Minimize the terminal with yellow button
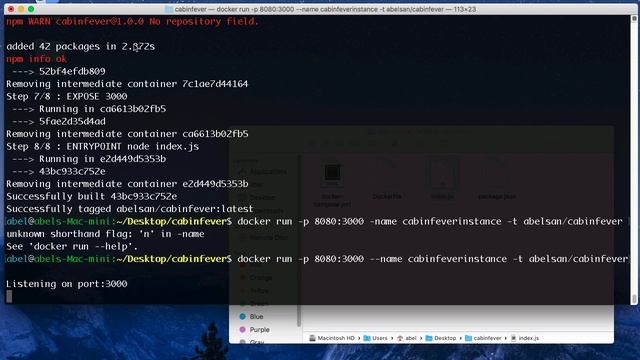Viewport: 640px width, 360px height. coord(21,9)
